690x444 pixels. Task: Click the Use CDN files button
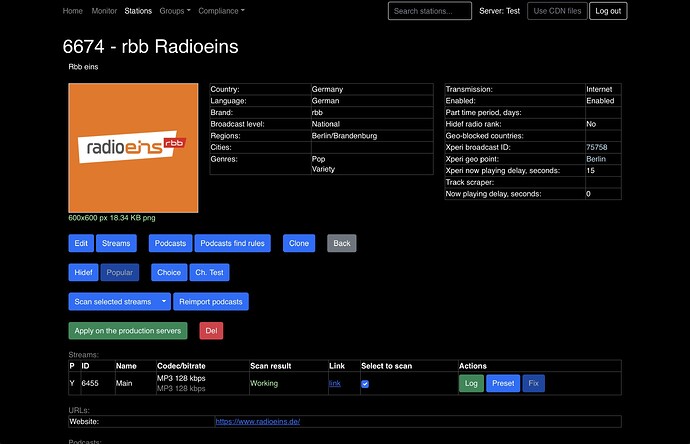(x=557, y=11)
